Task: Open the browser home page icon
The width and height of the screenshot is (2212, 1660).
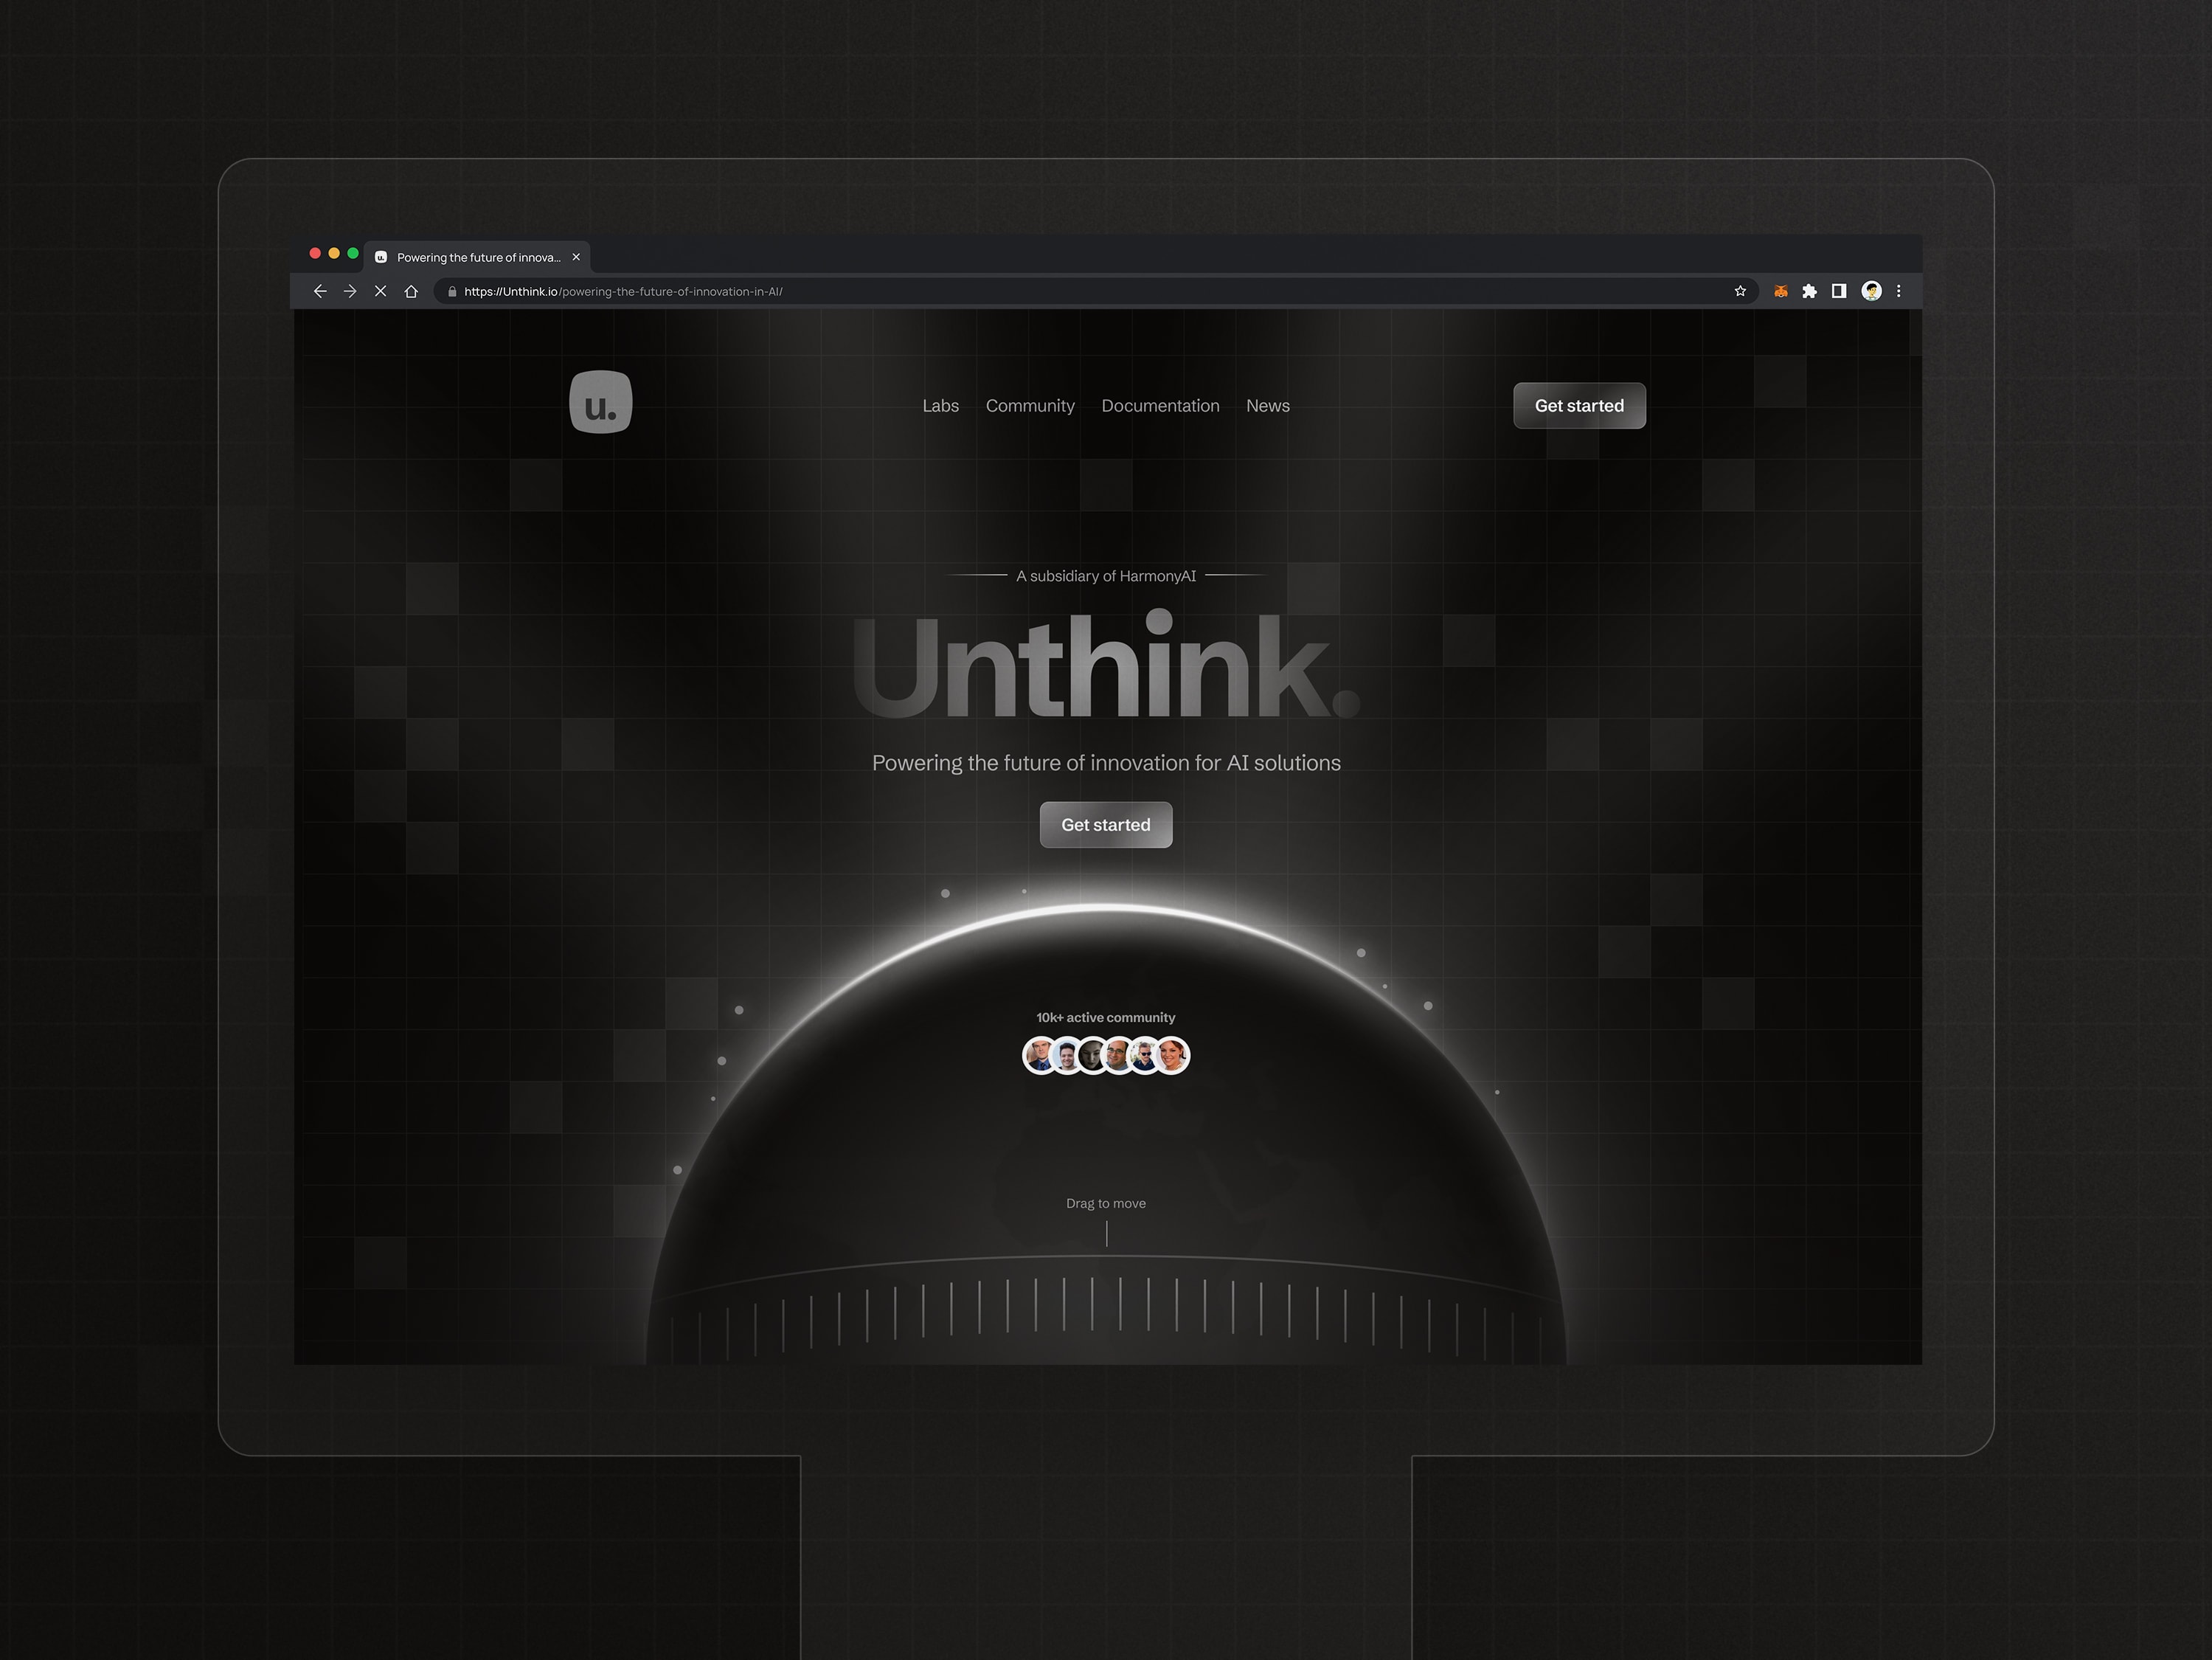Action: click(x=411, y=291)
